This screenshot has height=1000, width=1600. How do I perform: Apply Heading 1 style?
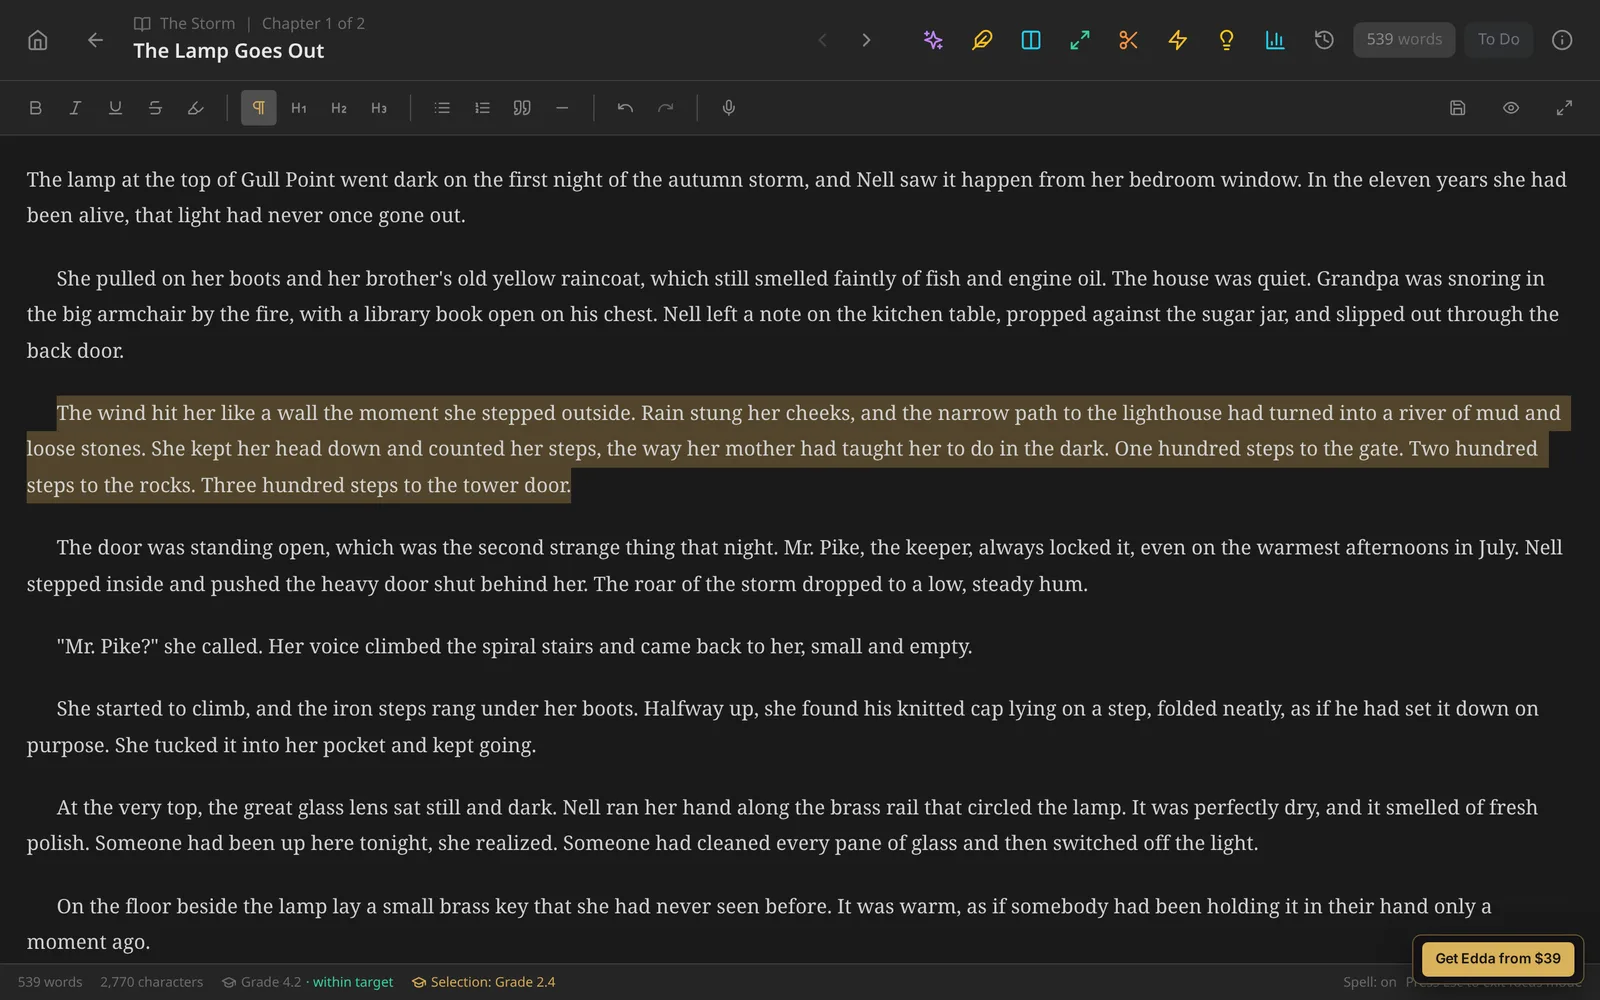point(299,108)
